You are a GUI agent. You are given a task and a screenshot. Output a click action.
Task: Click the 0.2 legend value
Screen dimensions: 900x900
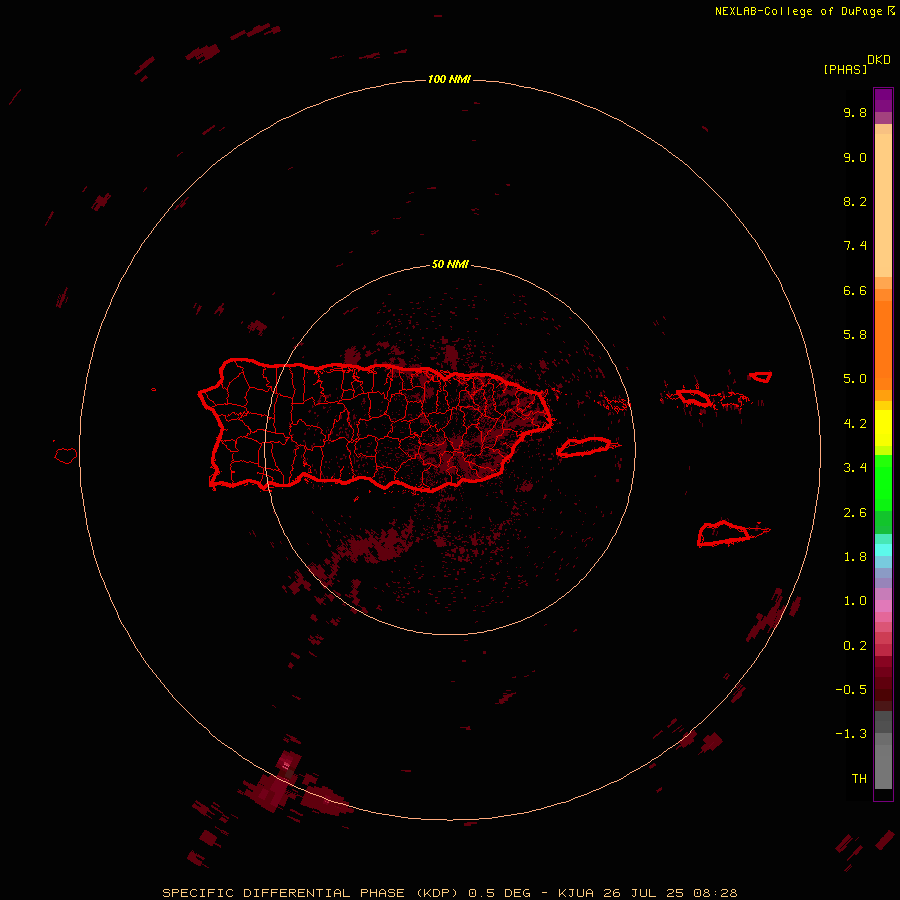[x=855, y=646]
